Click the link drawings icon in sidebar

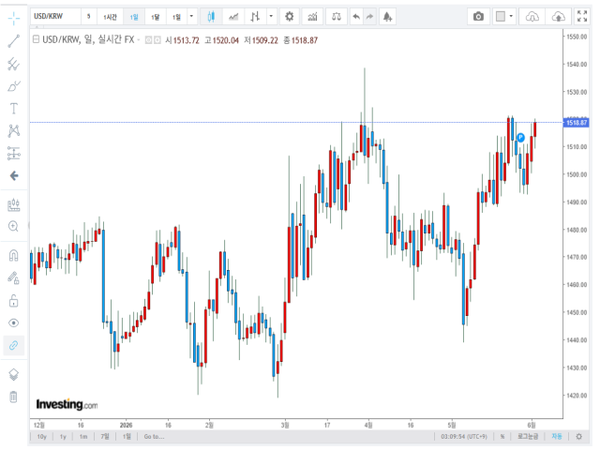[14, 346]
